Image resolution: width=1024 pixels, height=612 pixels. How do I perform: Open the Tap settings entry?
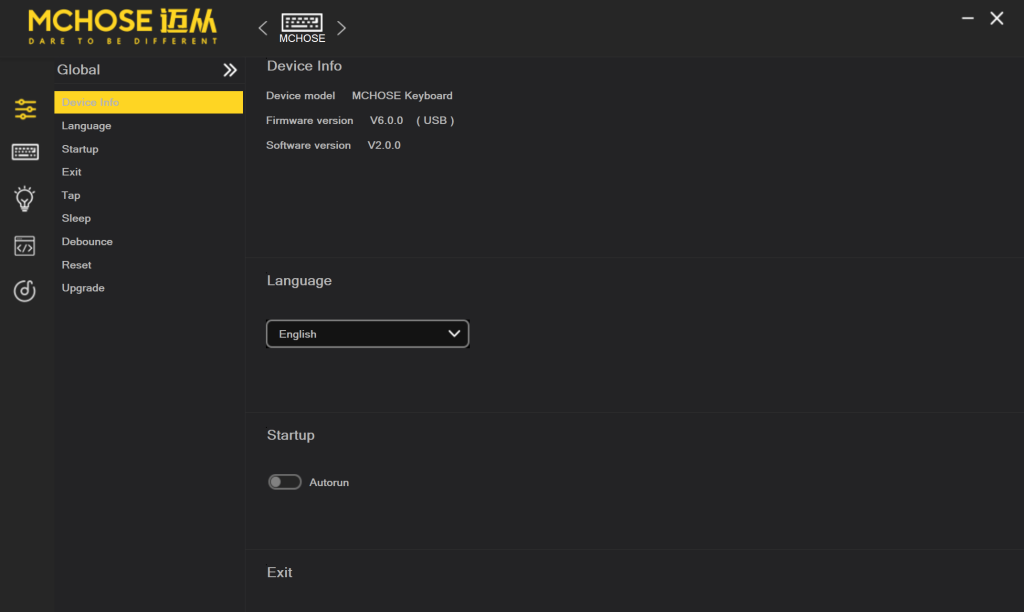pos(71,195)
